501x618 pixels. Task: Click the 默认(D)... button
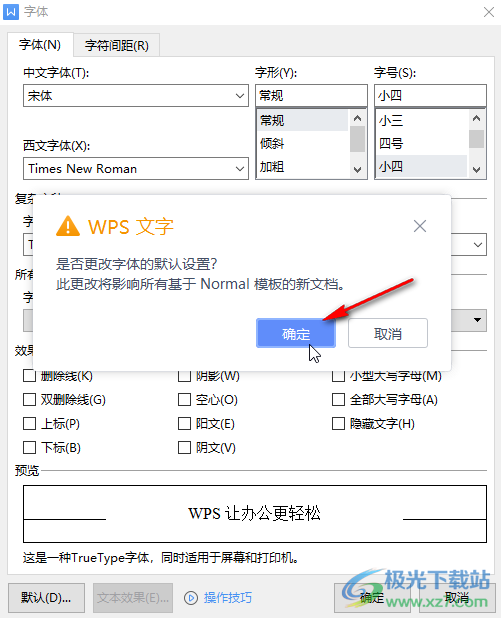point(47,598)
